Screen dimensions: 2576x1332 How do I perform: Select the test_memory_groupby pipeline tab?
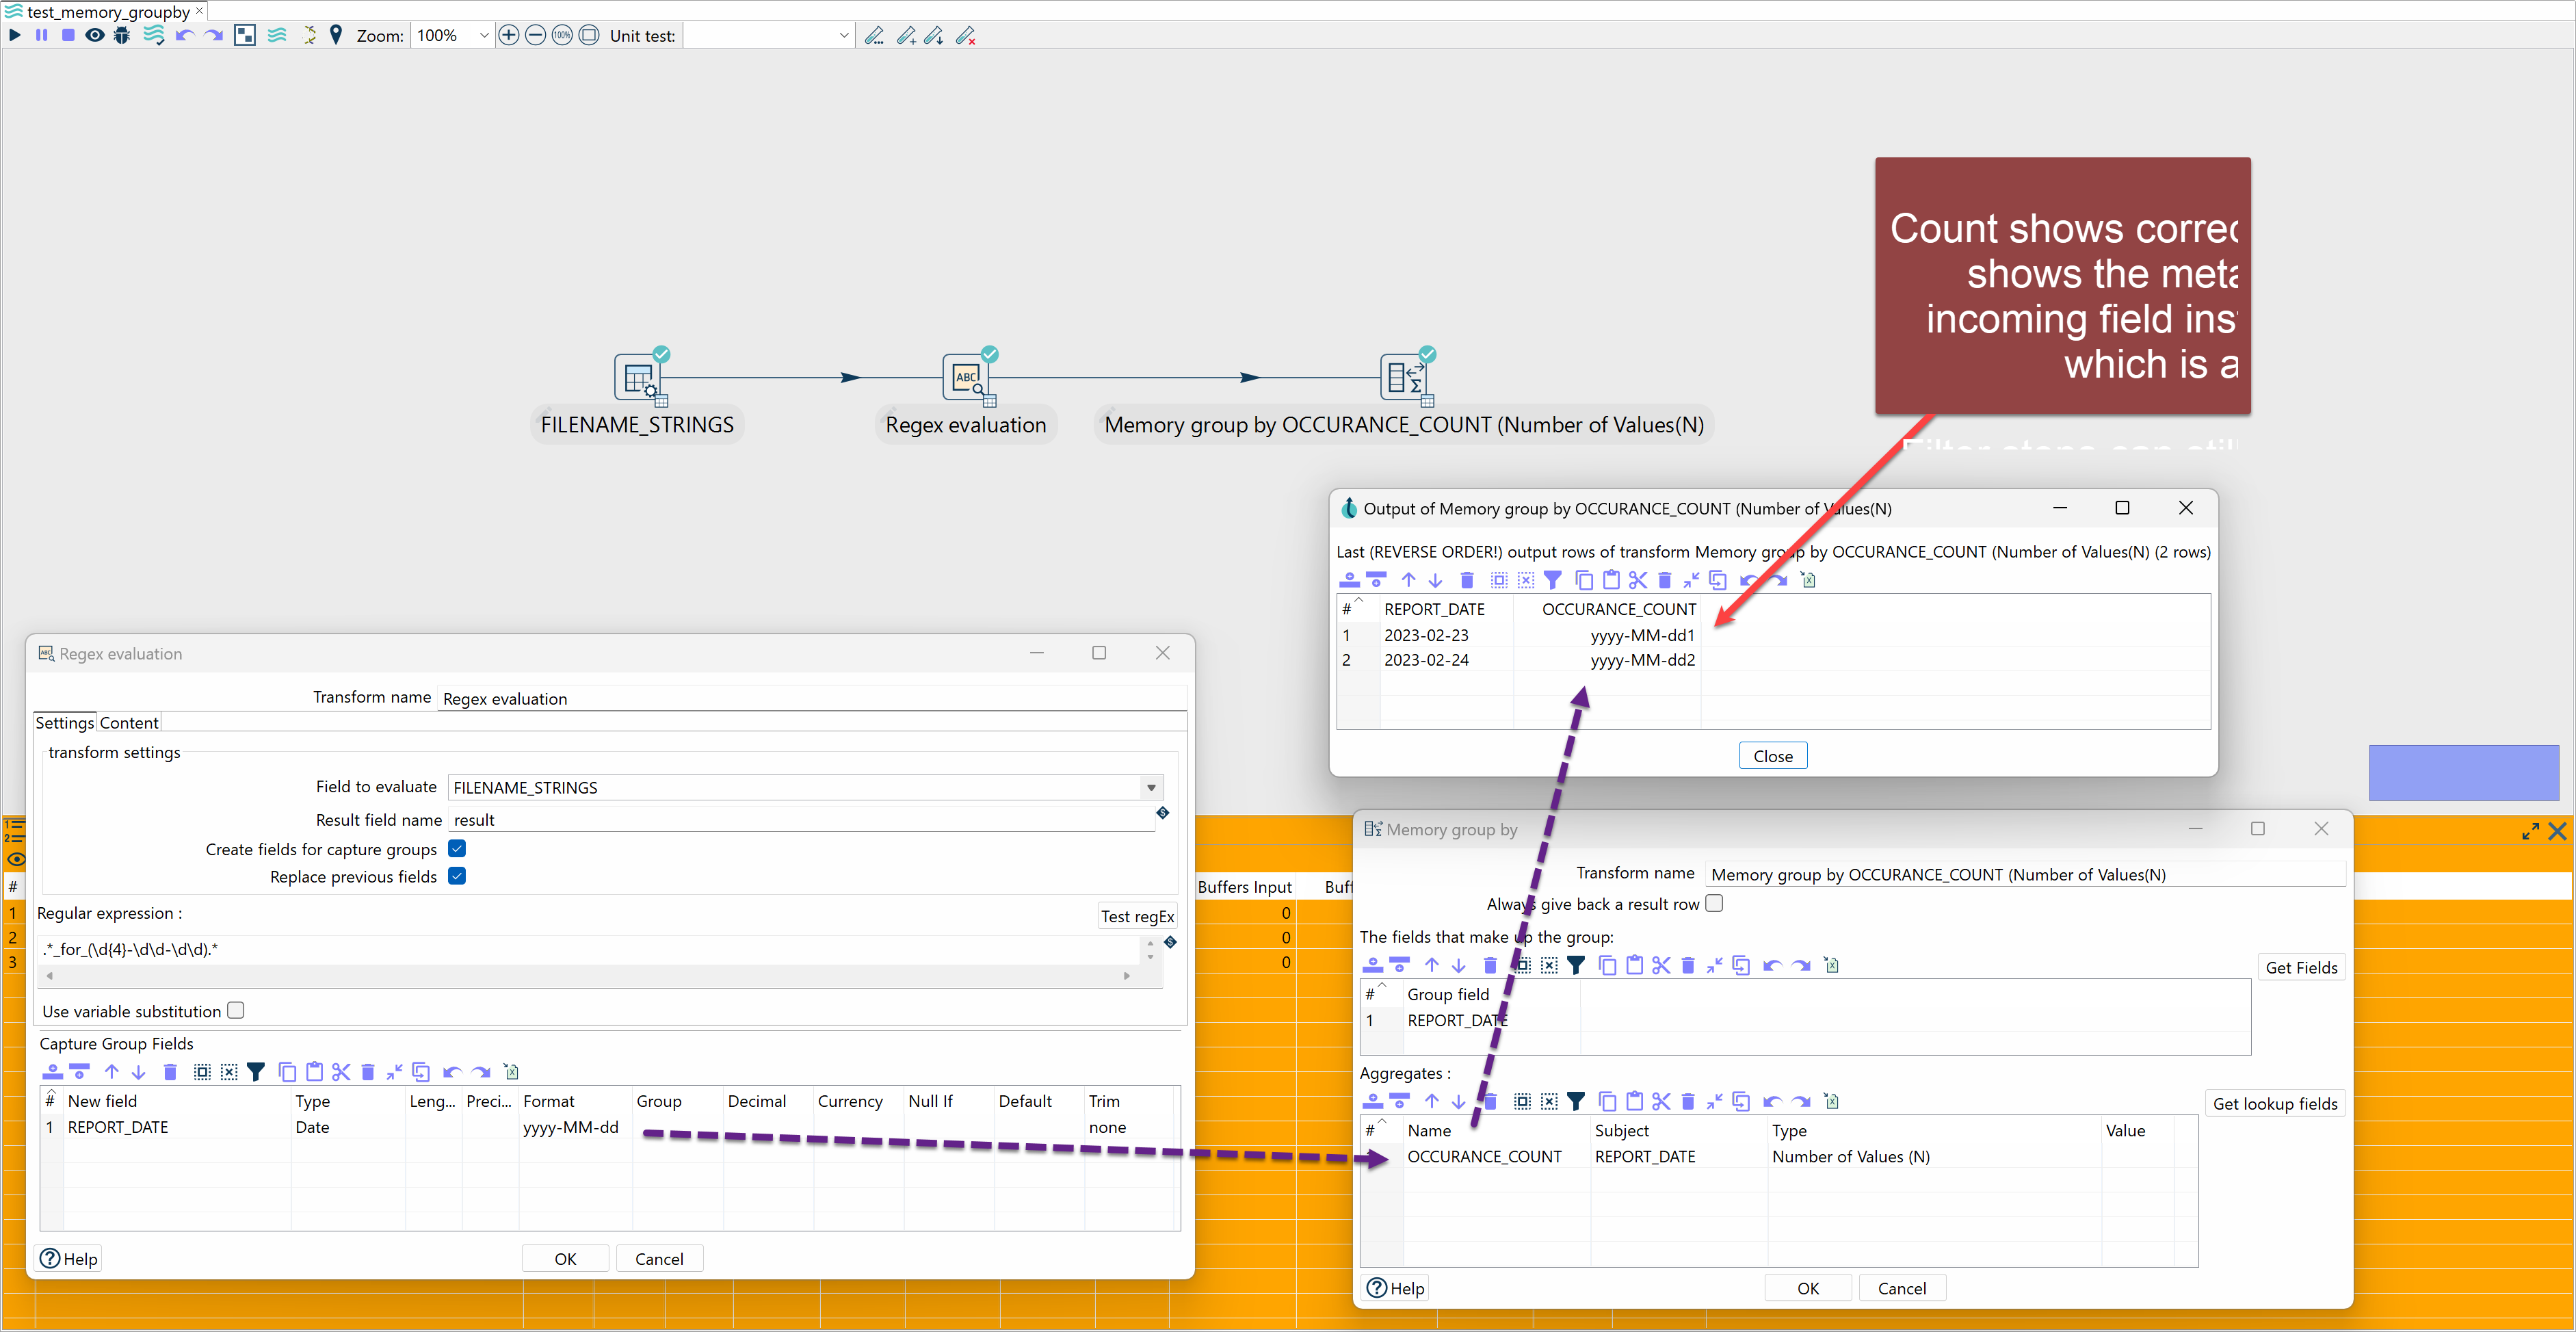108,11
